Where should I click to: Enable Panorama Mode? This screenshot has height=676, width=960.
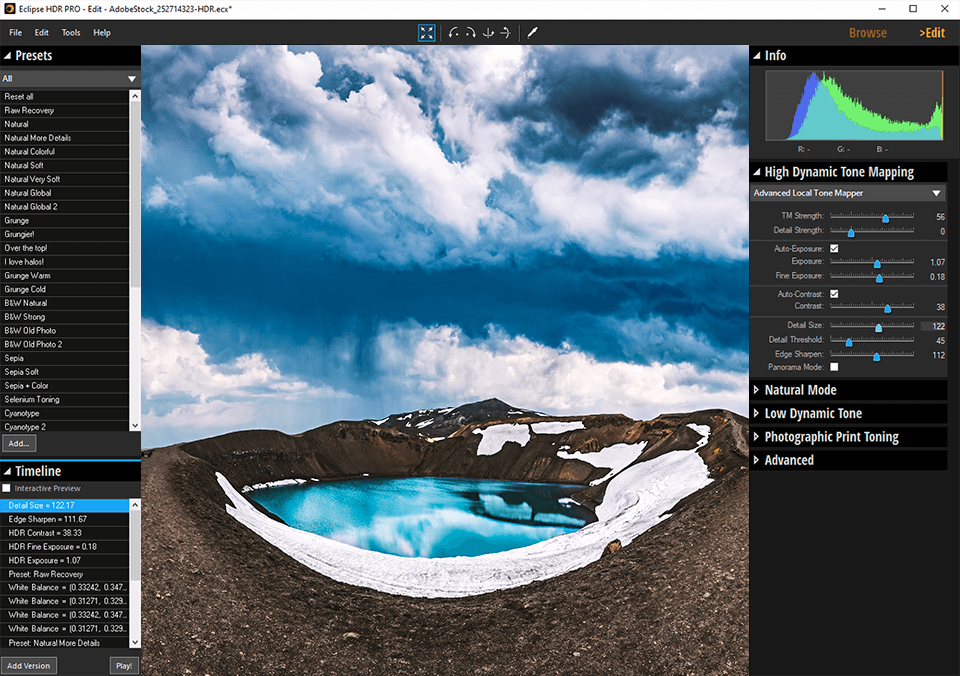(834, 367)
